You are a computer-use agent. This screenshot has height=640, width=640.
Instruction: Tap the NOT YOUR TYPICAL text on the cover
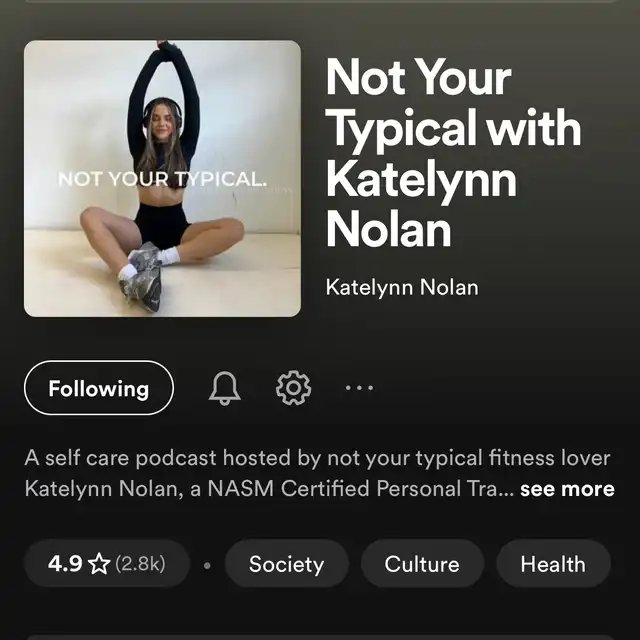(162, 179)
